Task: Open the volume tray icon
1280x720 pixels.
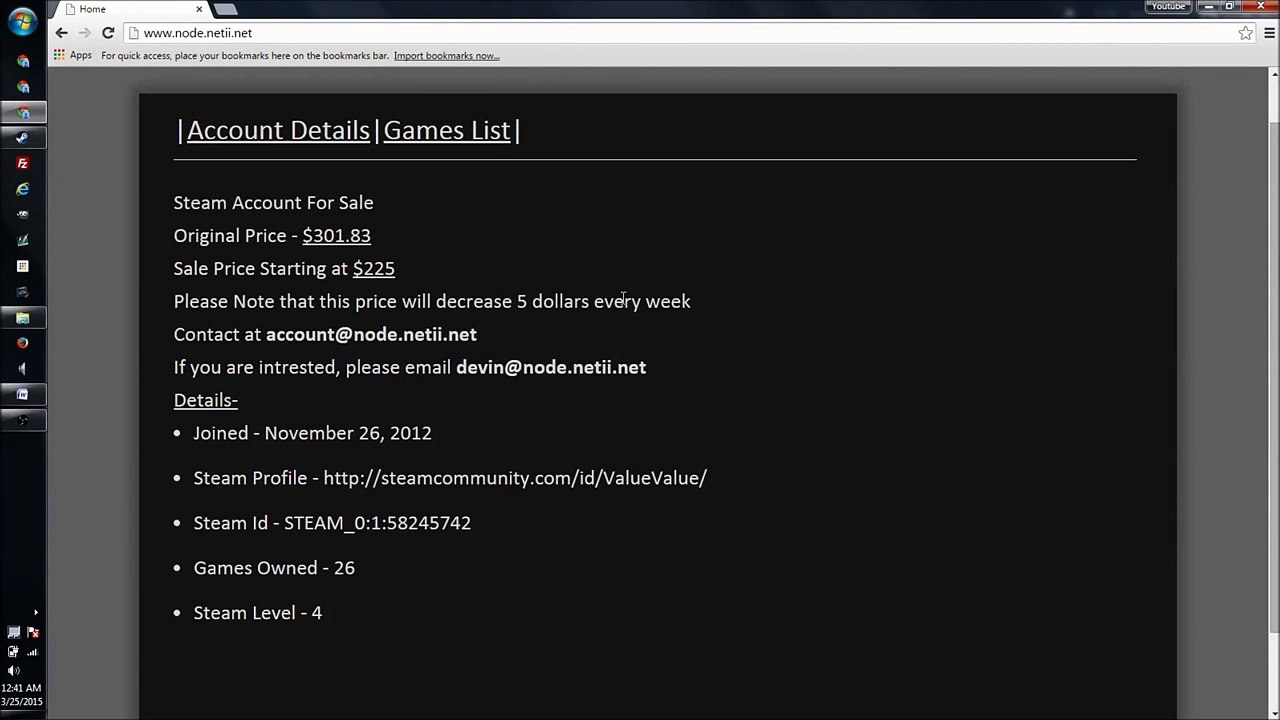Action: [x=13, y=671]
